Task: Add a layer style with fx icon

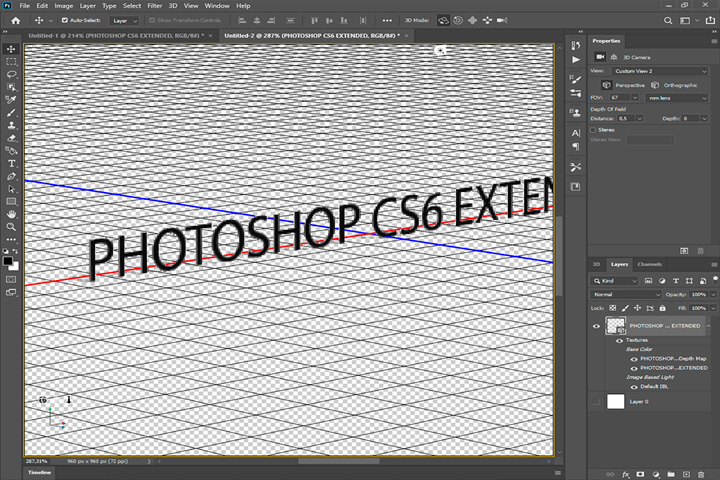Action: [x=625, y=474]
